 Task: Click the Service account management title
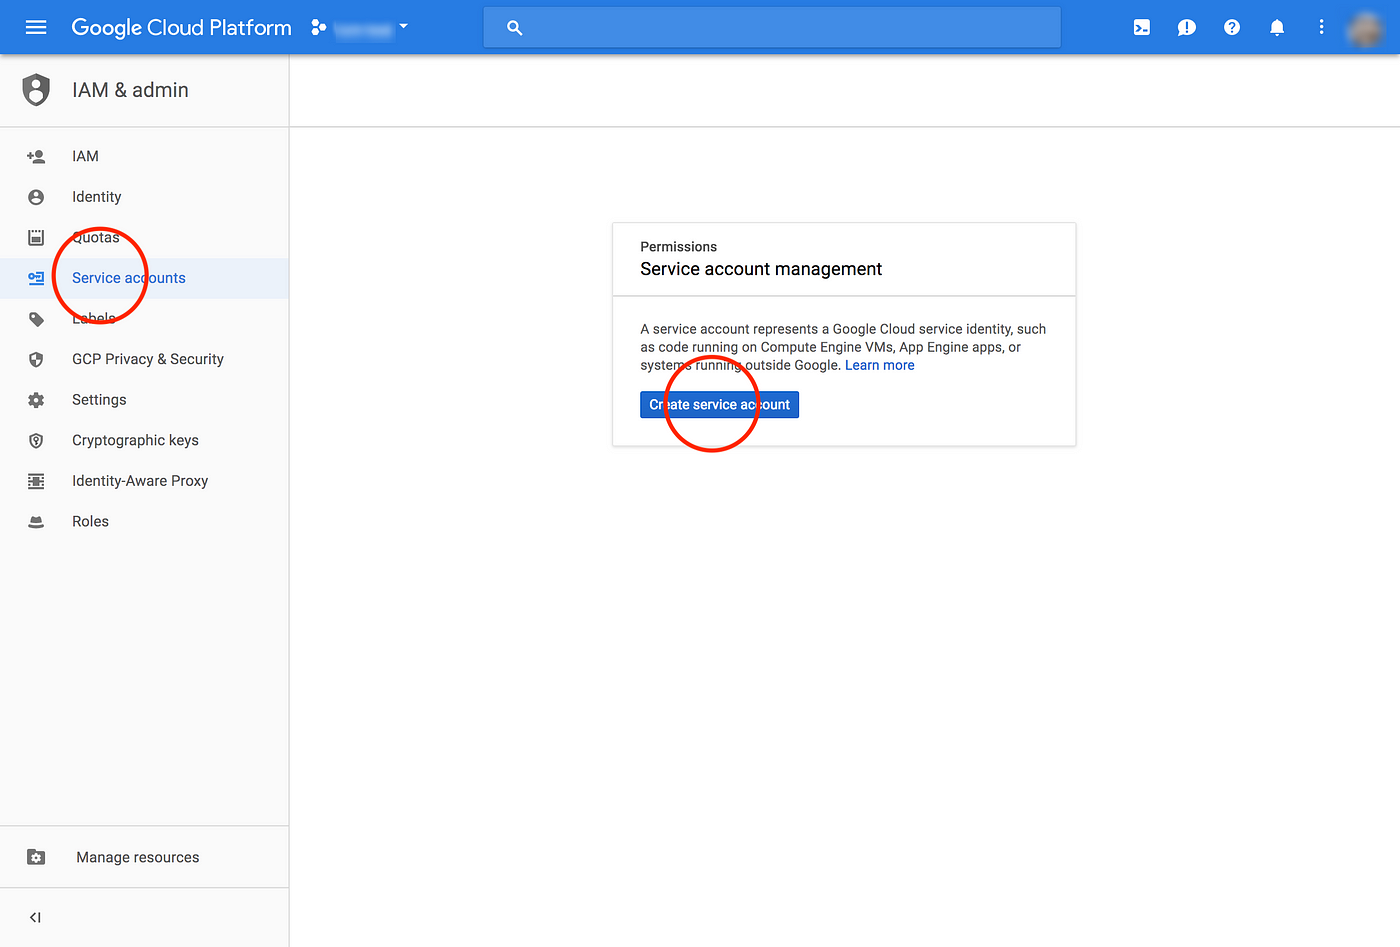click(x=761, y=269)
